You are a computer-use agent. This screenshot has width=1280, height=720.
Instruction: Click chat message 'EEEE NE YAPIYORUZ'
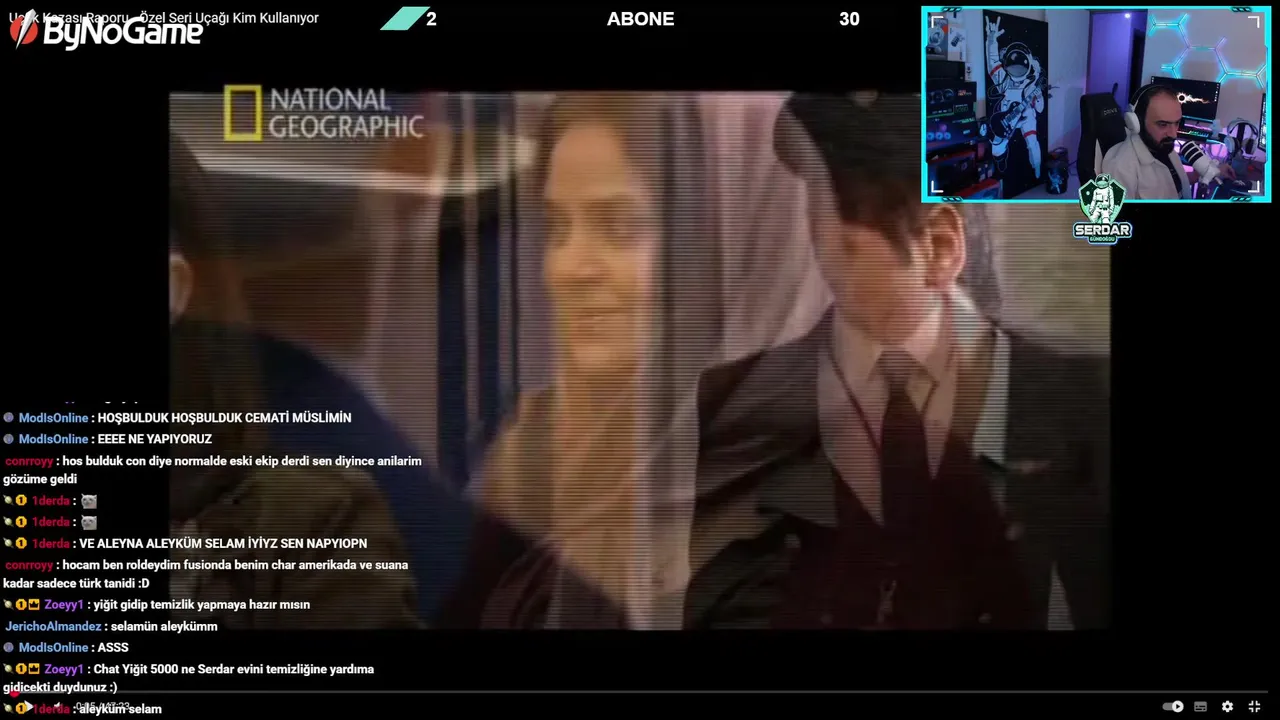154,439
